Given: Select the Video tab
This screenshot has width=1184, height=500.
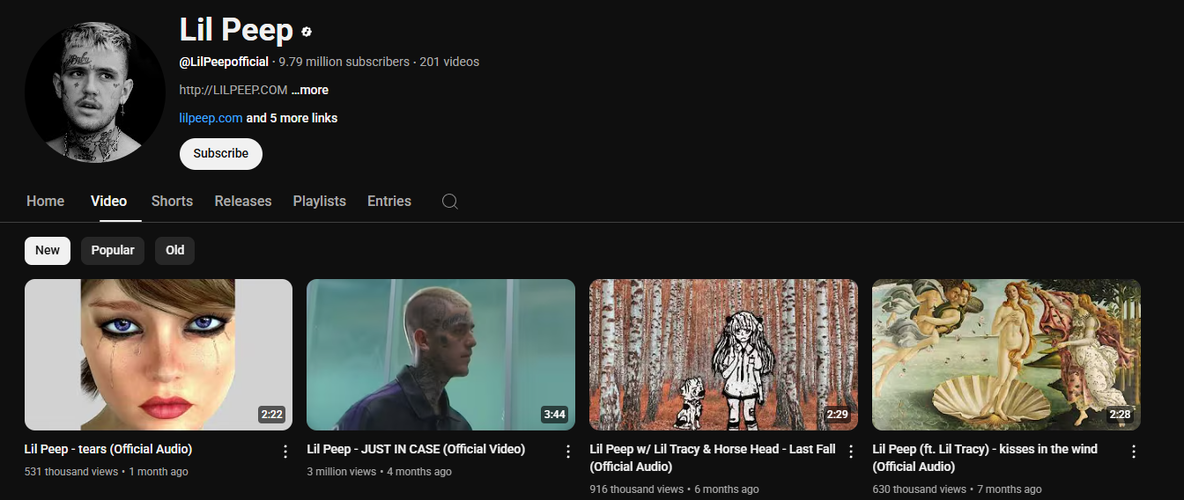Looking at the screenshot, I should [109, 201].
